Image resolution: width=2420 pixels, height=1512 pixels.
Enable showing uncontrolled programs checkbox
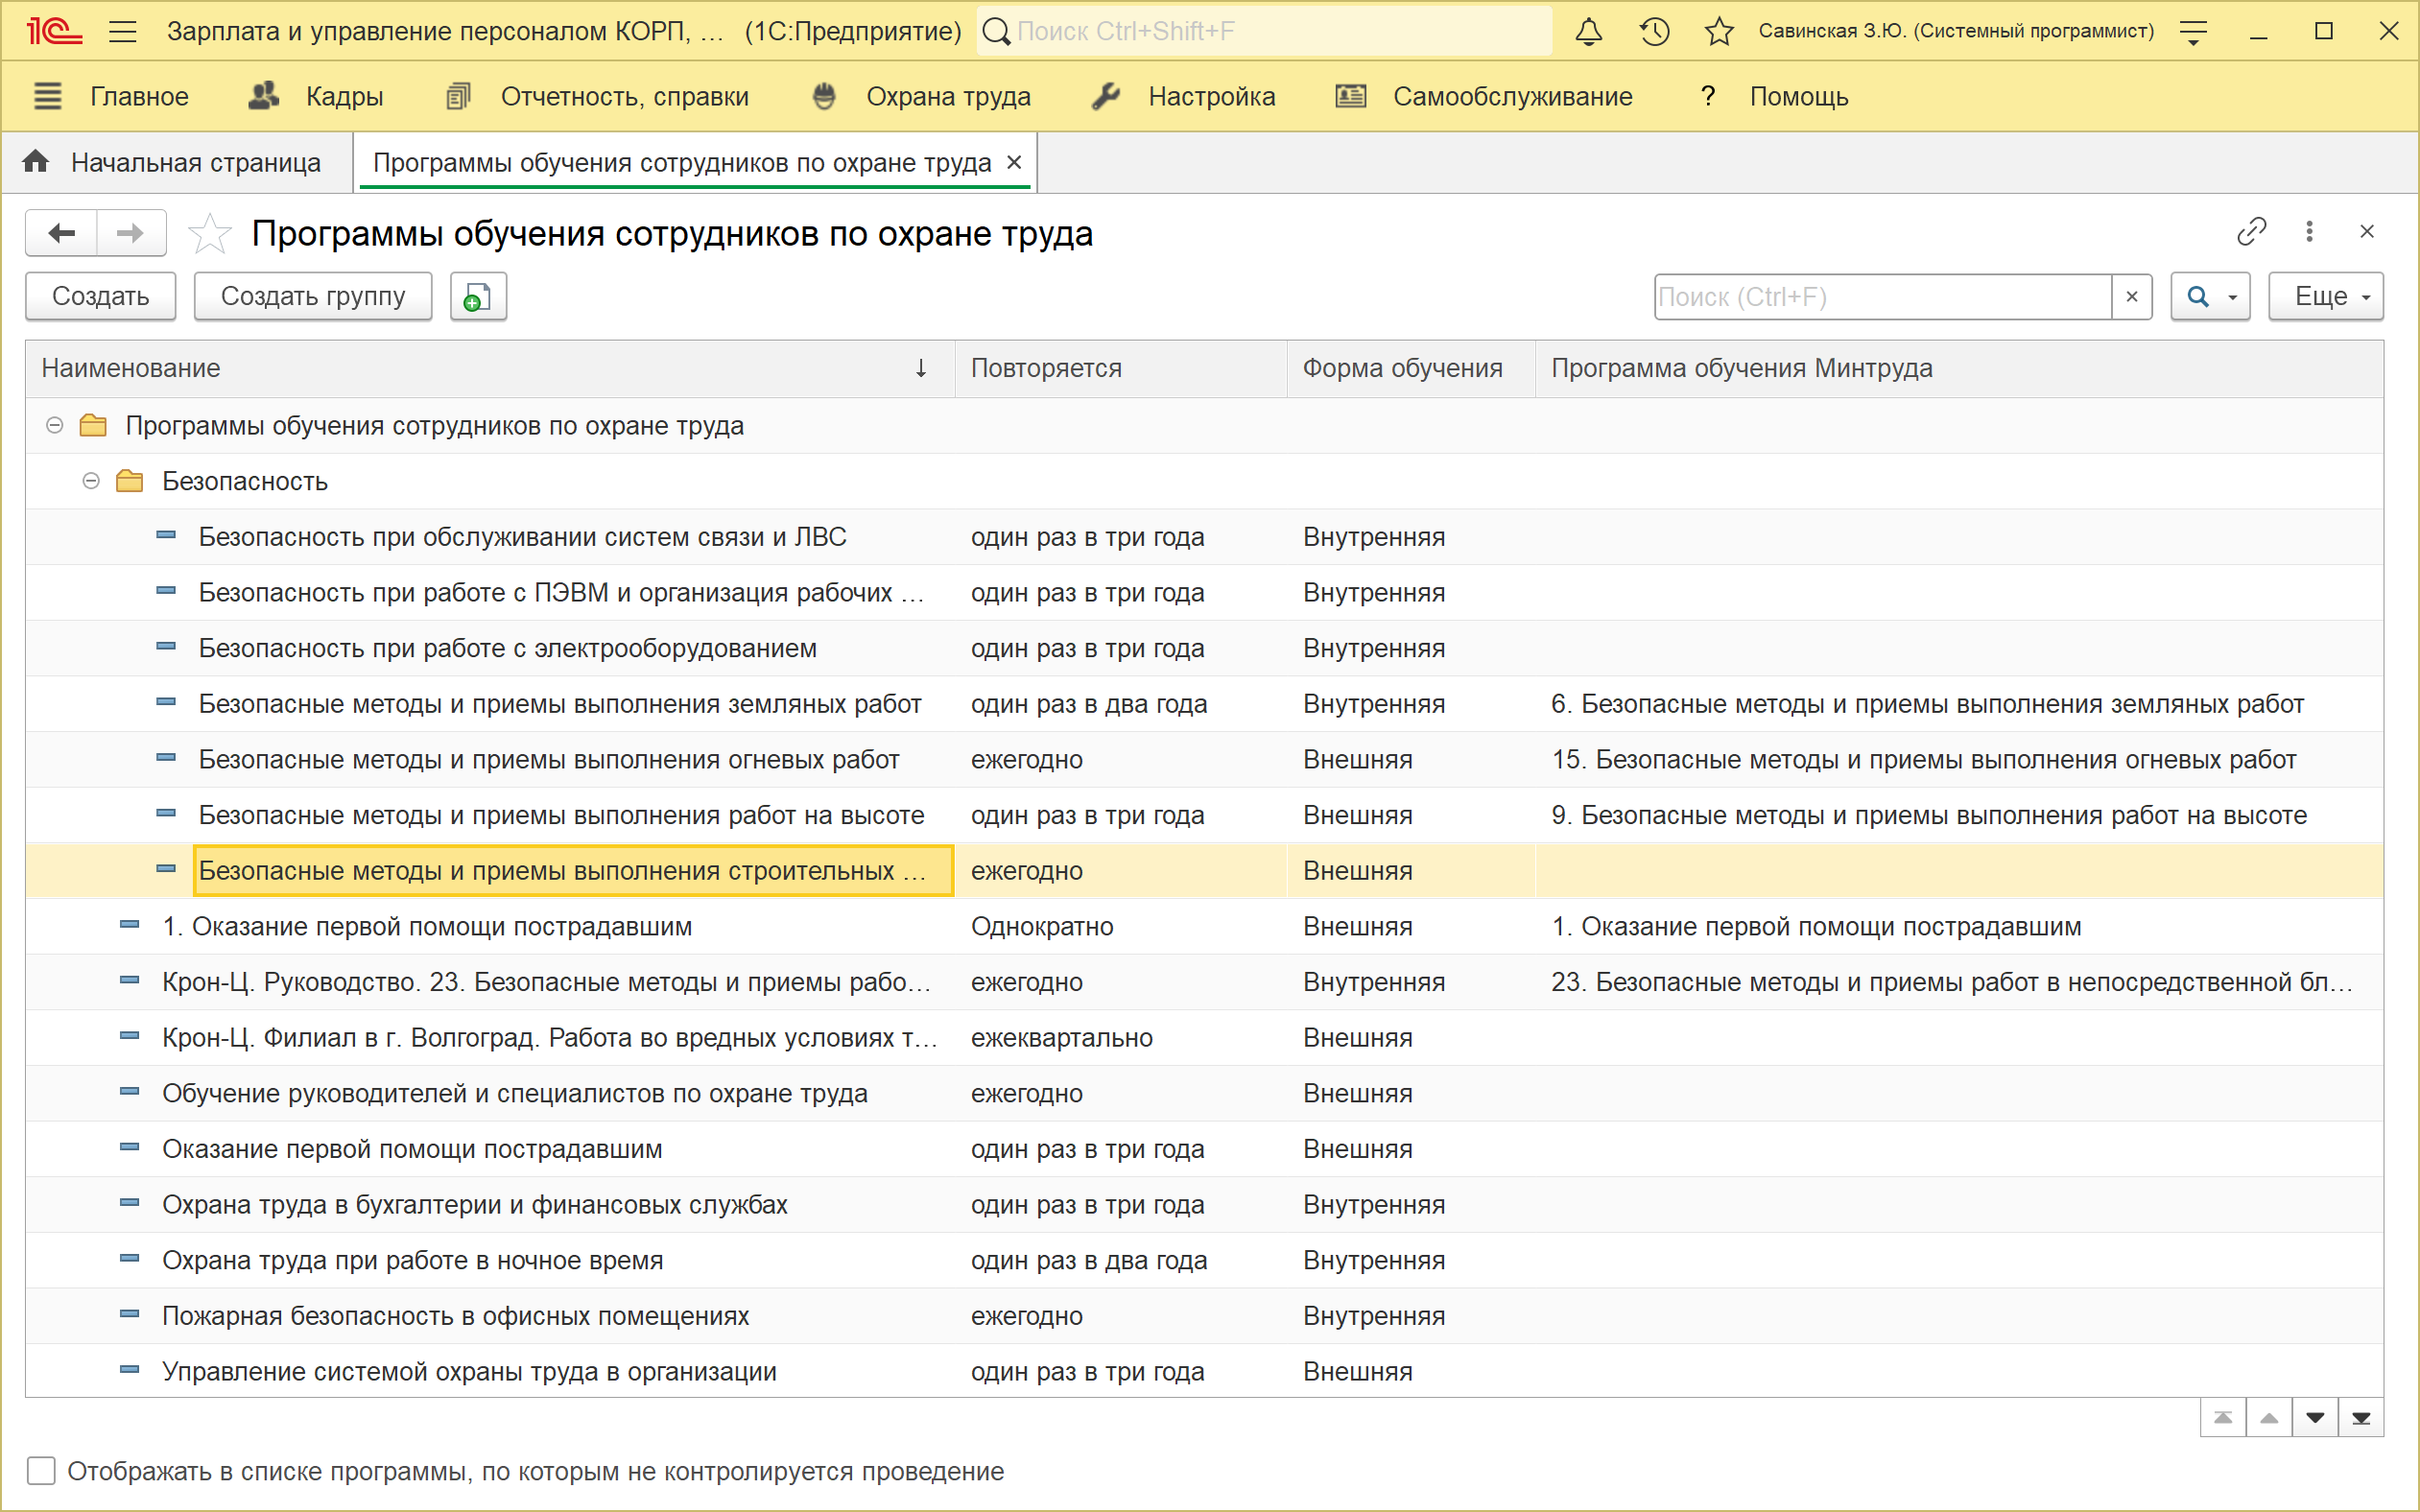pyautogui.click(x=41, y=1471)
